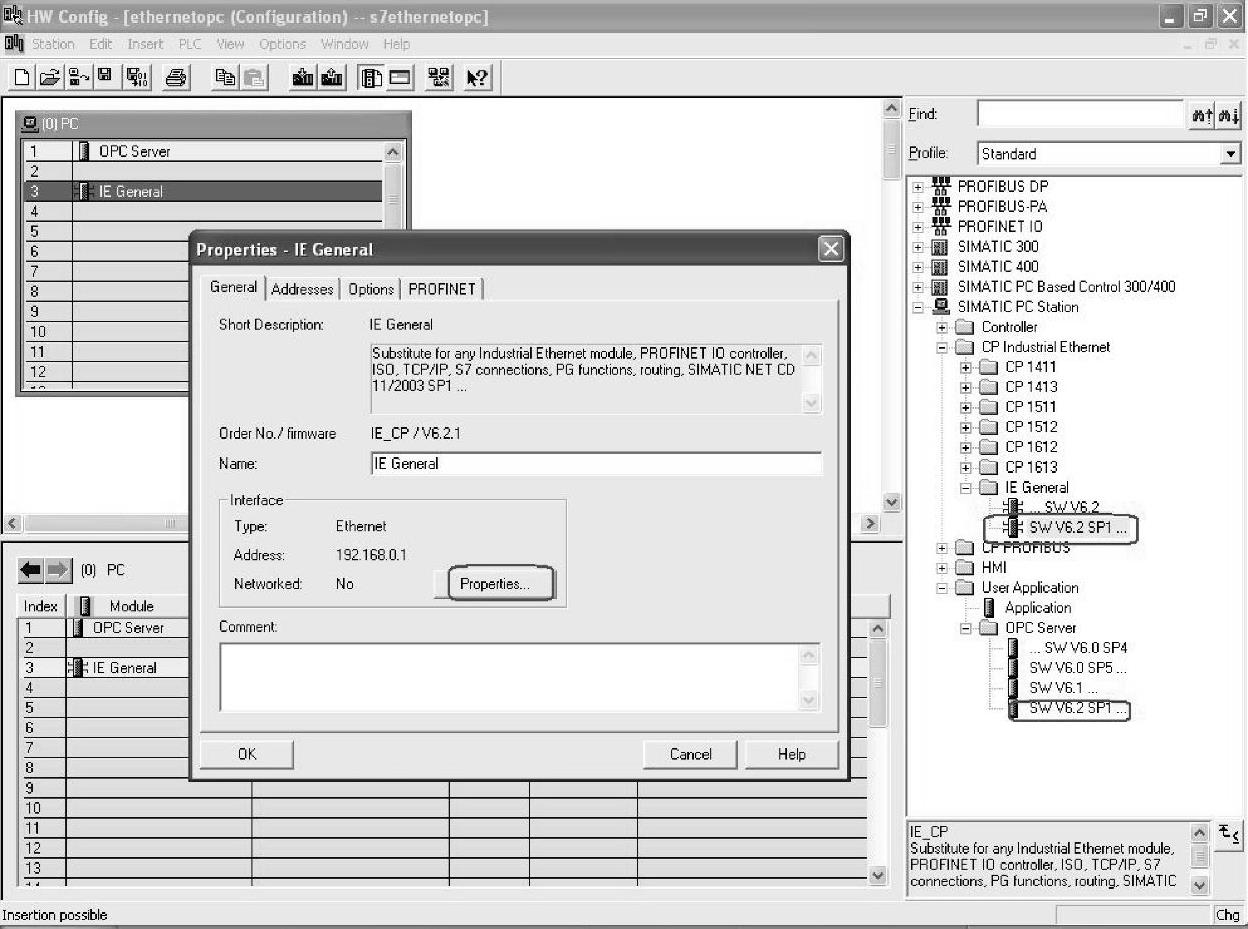The height and width of the screenshot is (929, 1248).
Task: Click inside the Name text field
Action: 595,464
